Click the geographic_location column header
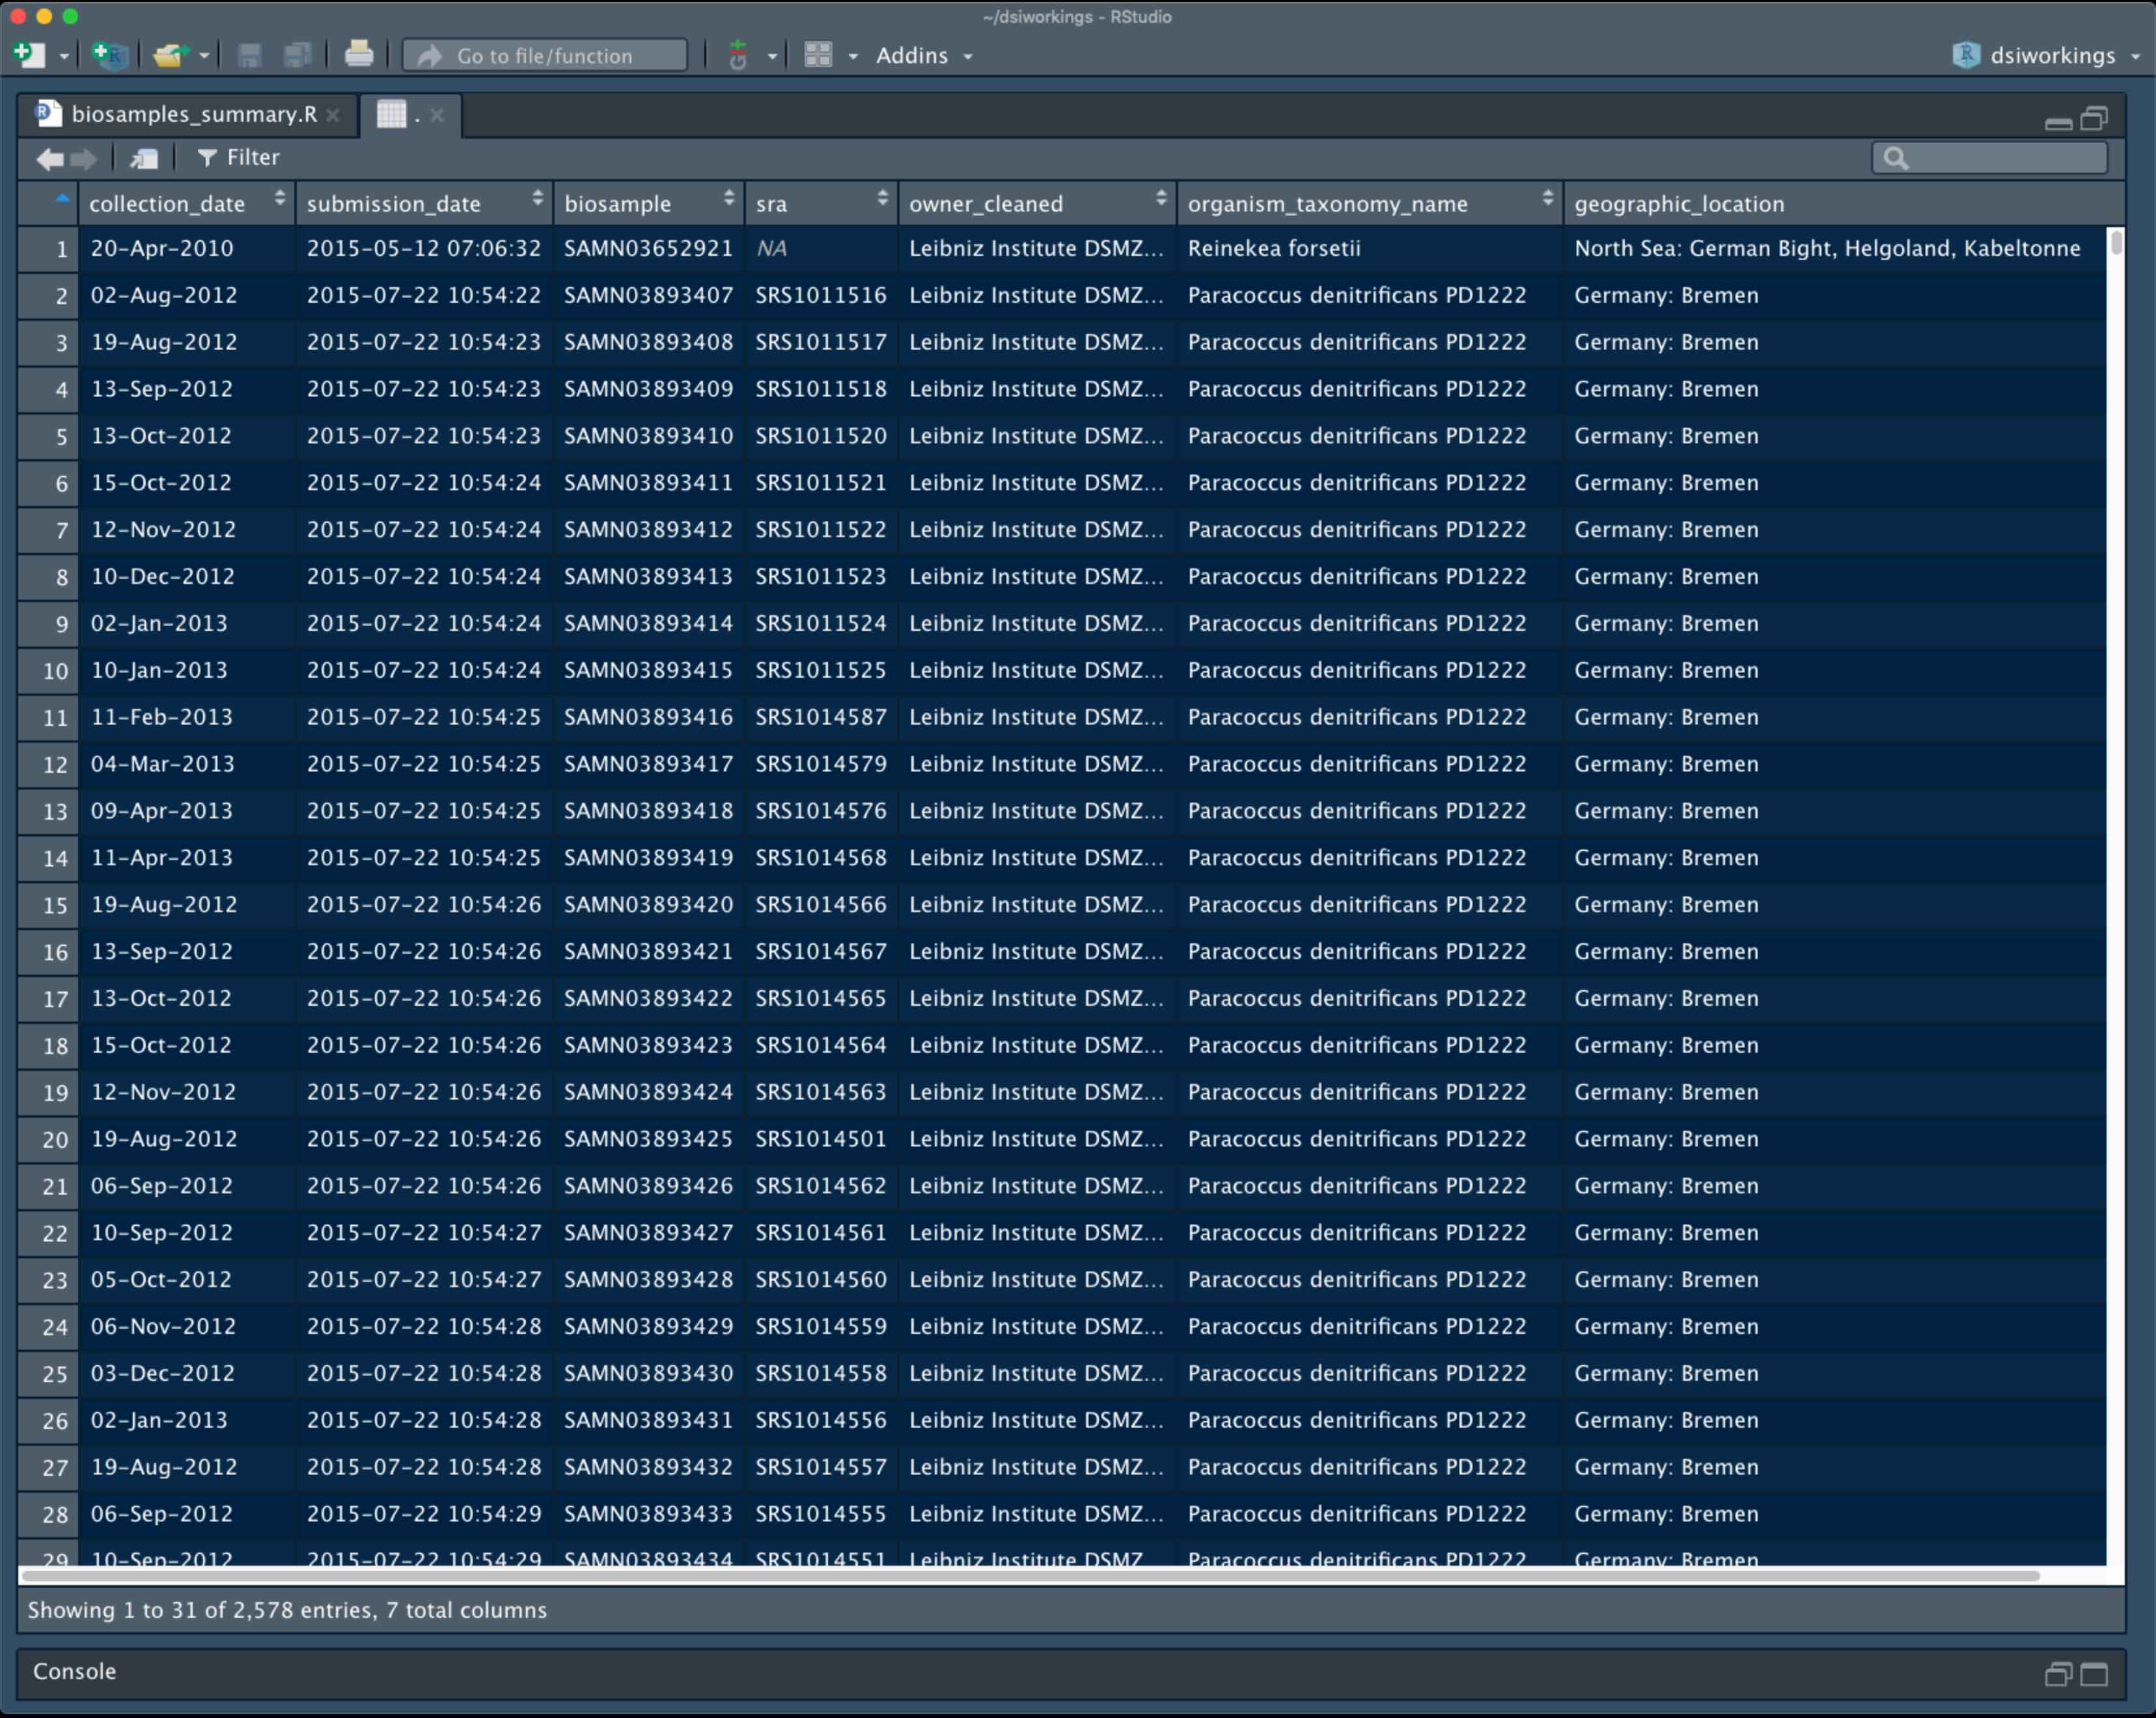 click(1843, 203)
